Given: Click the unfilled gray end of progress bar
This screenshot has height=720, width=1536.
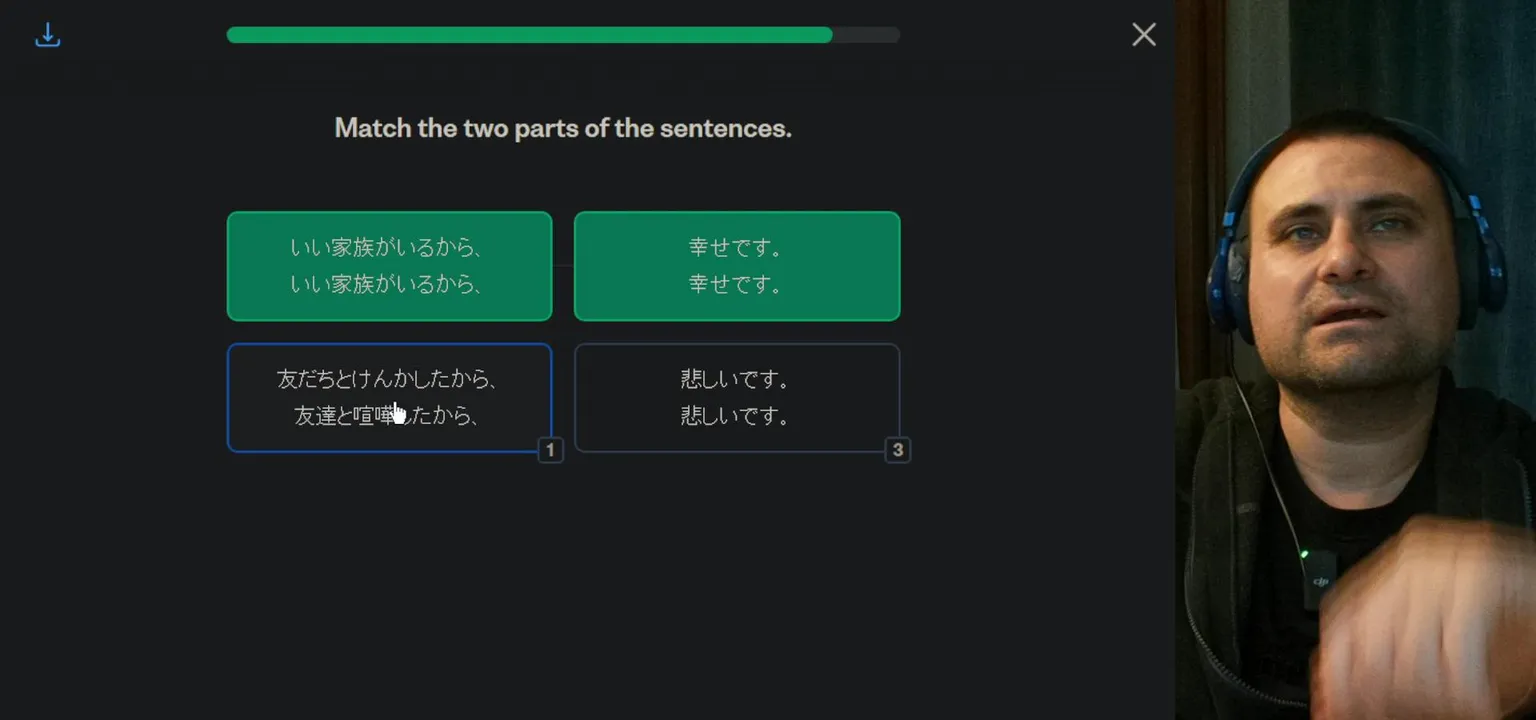Looking at the screenshot, I should coord(867,35).
